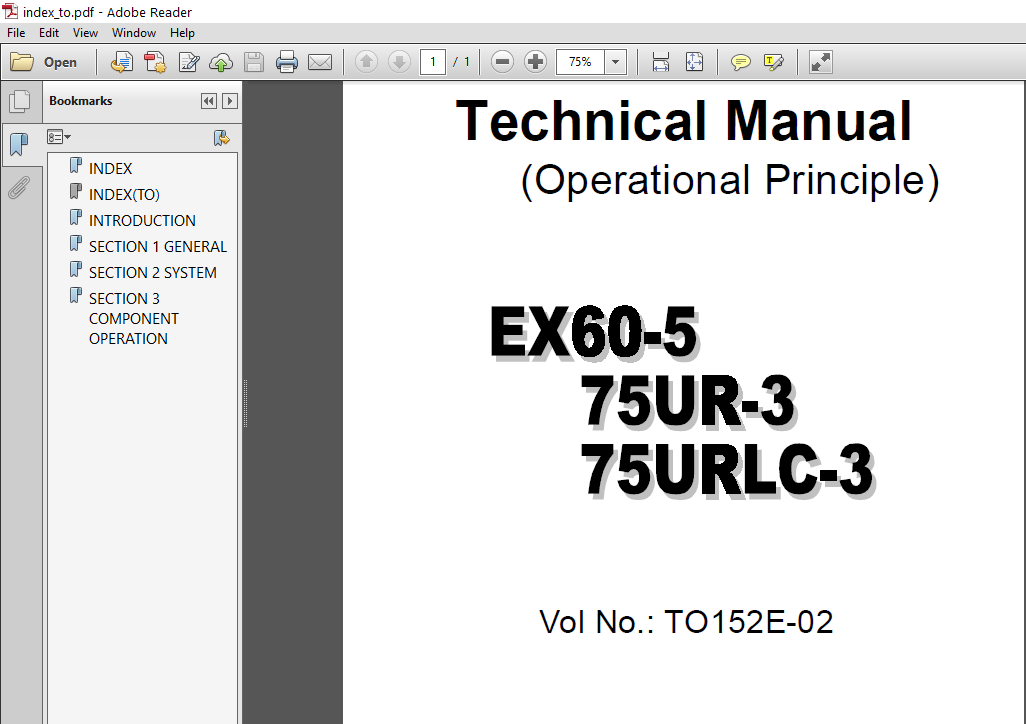Print the document using printer icon
The image size is (1026, 724).
pyautogui.click(x=287, y=62)
